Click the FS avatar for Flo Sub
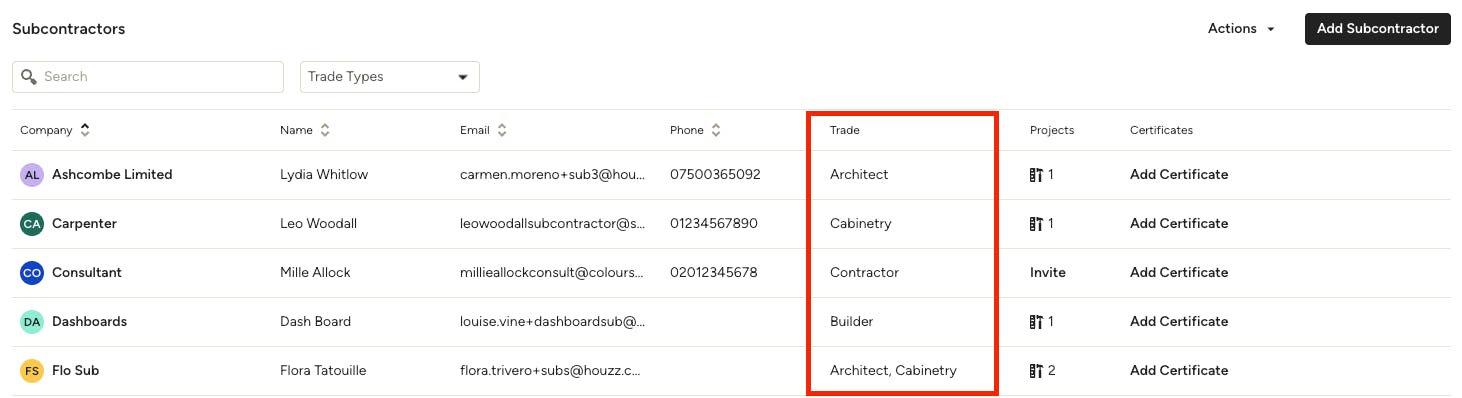Screen dimensions: 1462x398 coord(32,371)
